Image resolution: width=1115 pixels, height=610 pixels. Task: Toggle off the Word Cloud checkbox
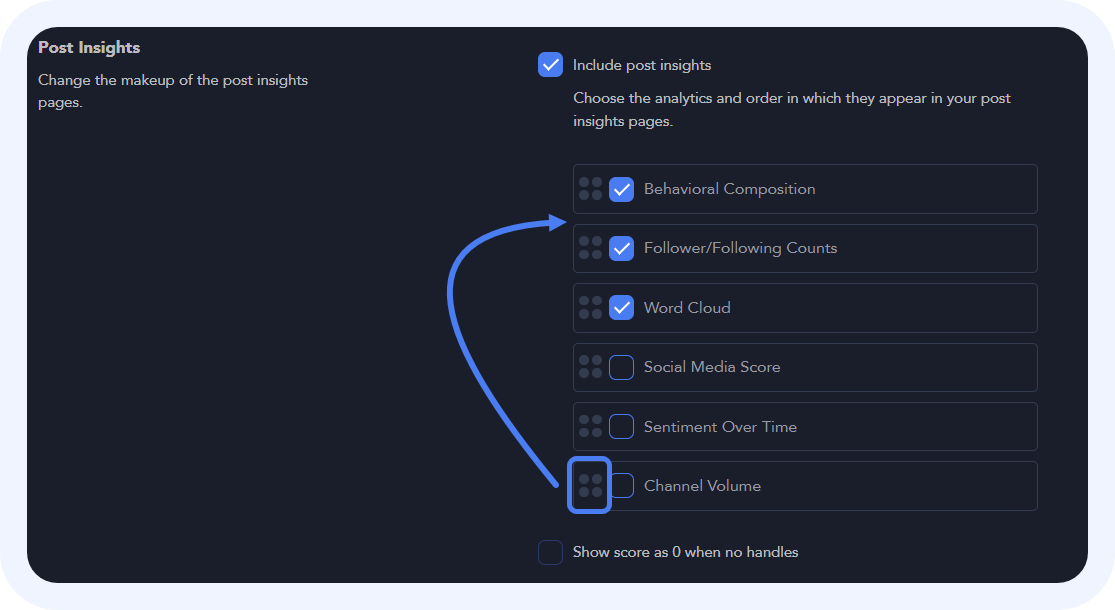click(622, 308)
